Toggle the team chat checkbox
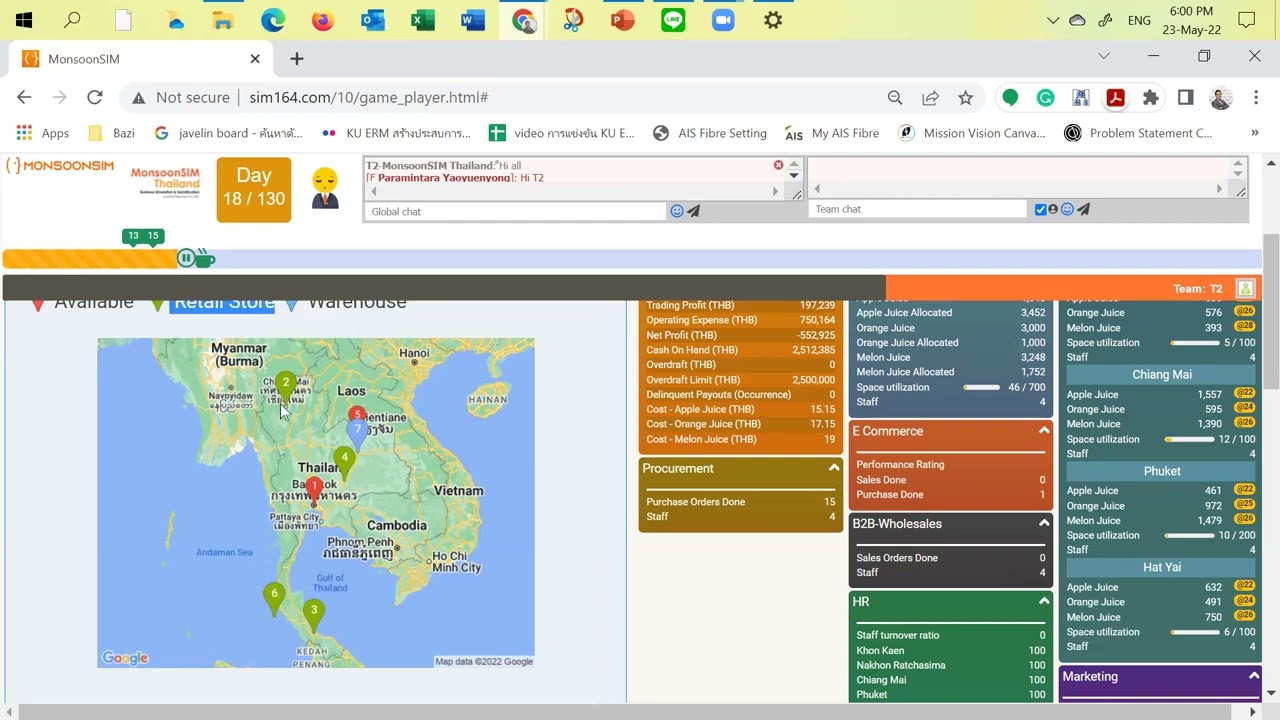1280x720 pixels. (x=1041, y=209)
